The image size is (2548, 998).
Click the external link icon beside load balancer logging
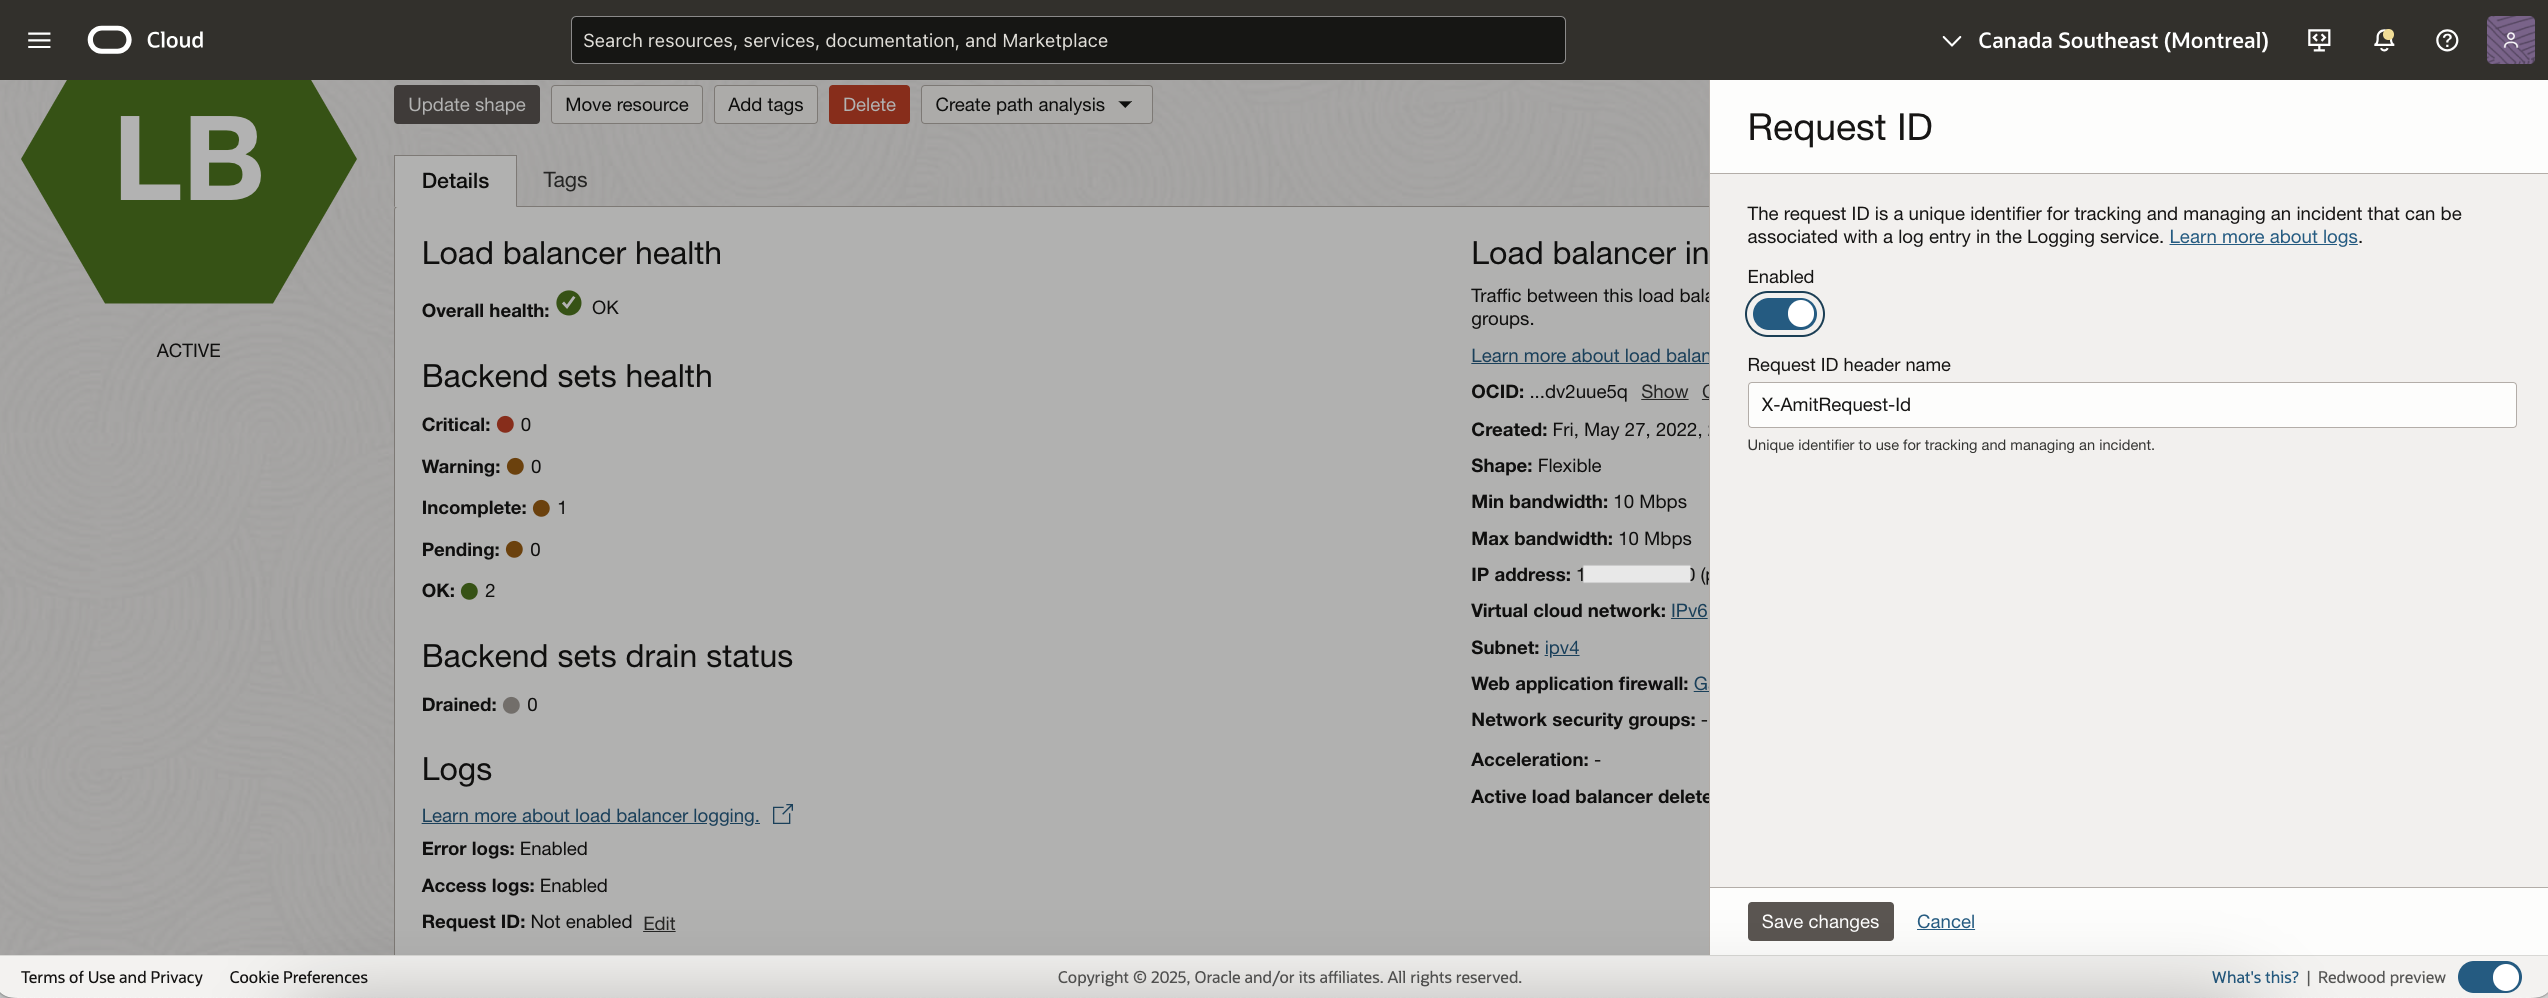[x=784, y=814]
